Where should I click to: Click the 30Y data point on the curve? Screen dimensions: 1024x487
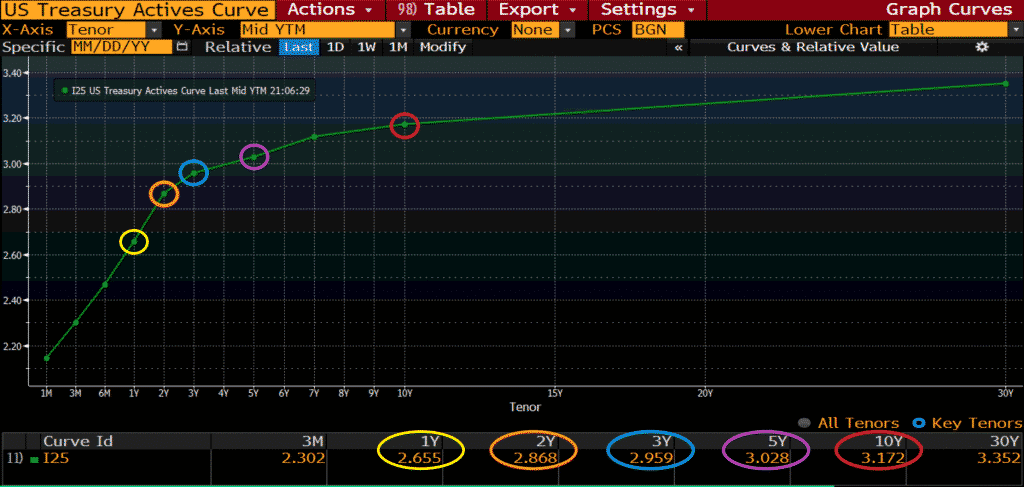pos(1005,83)
